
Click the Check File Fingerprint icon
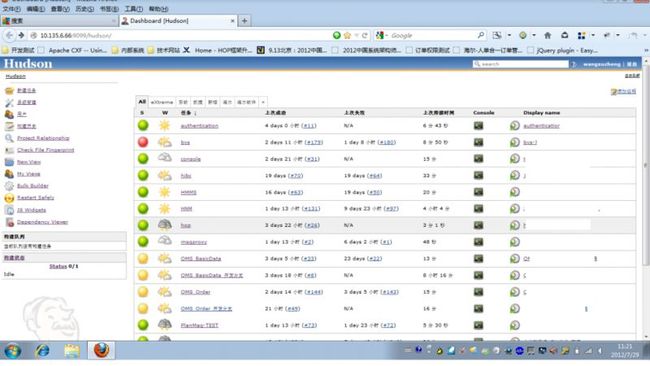pyautogui.click(x=9, y=150)
